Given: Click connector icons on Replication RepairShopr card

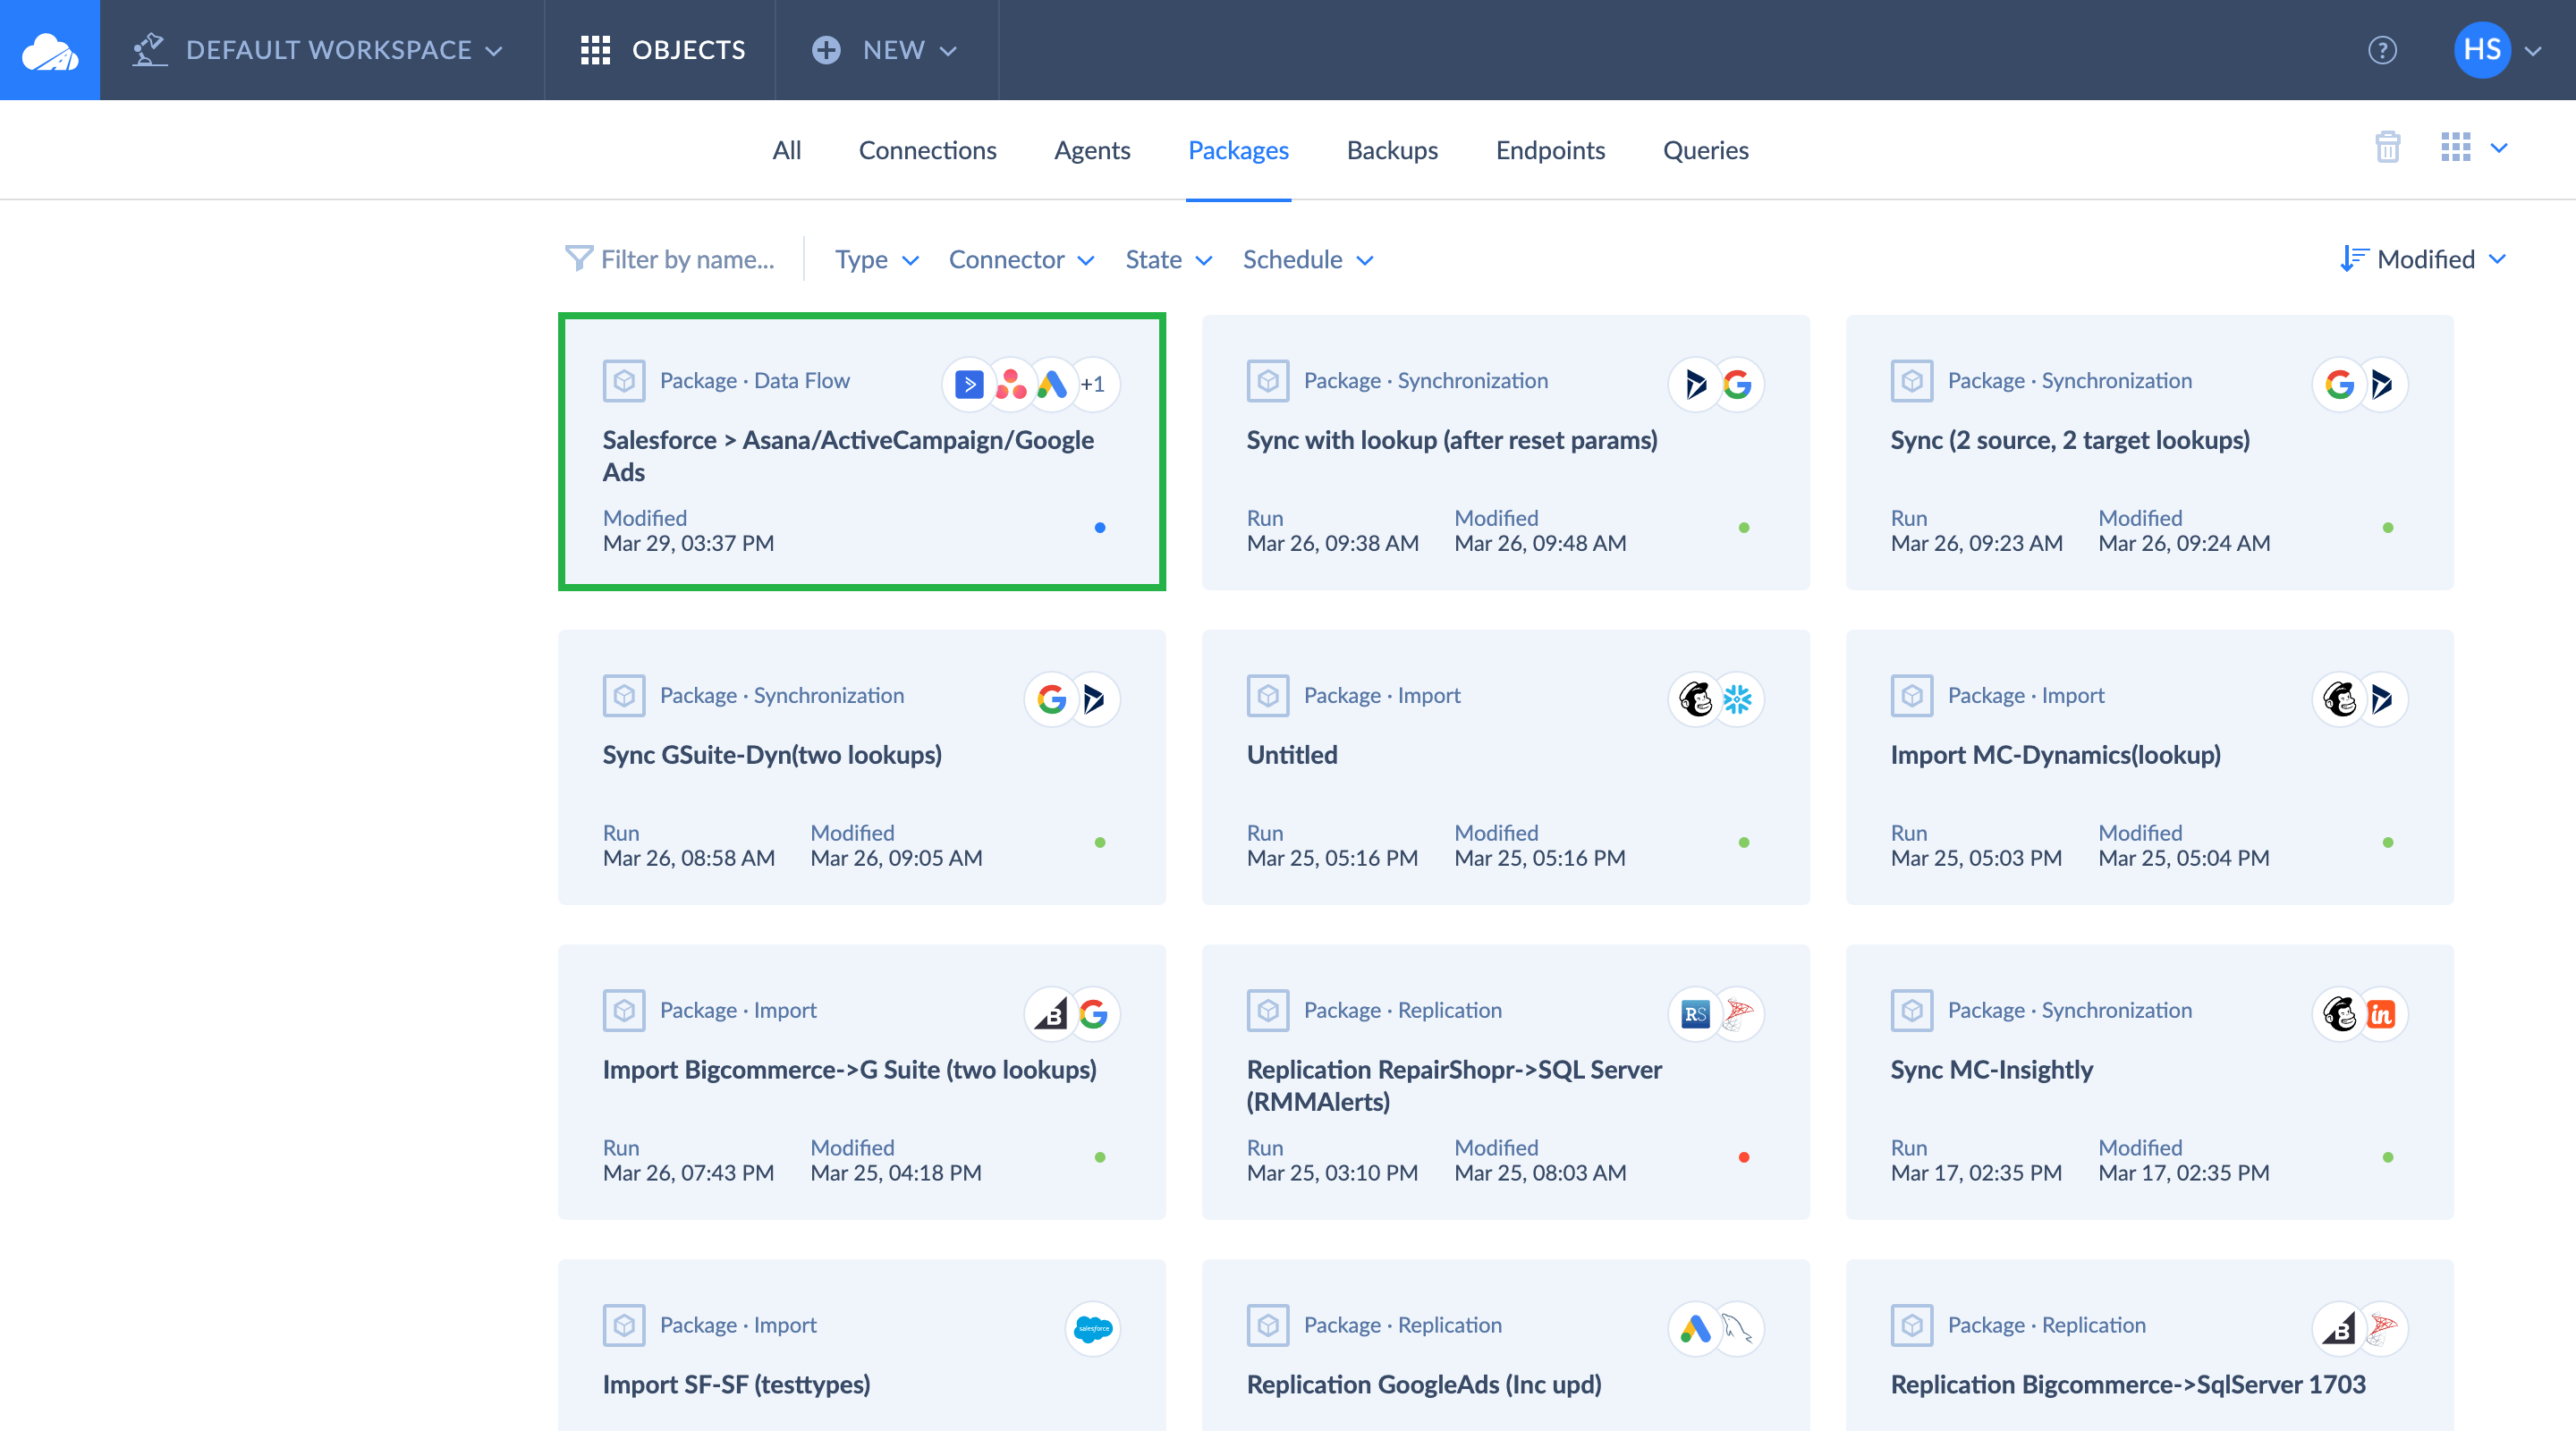Looking at the screenshot, I should click(1716, 1014).
